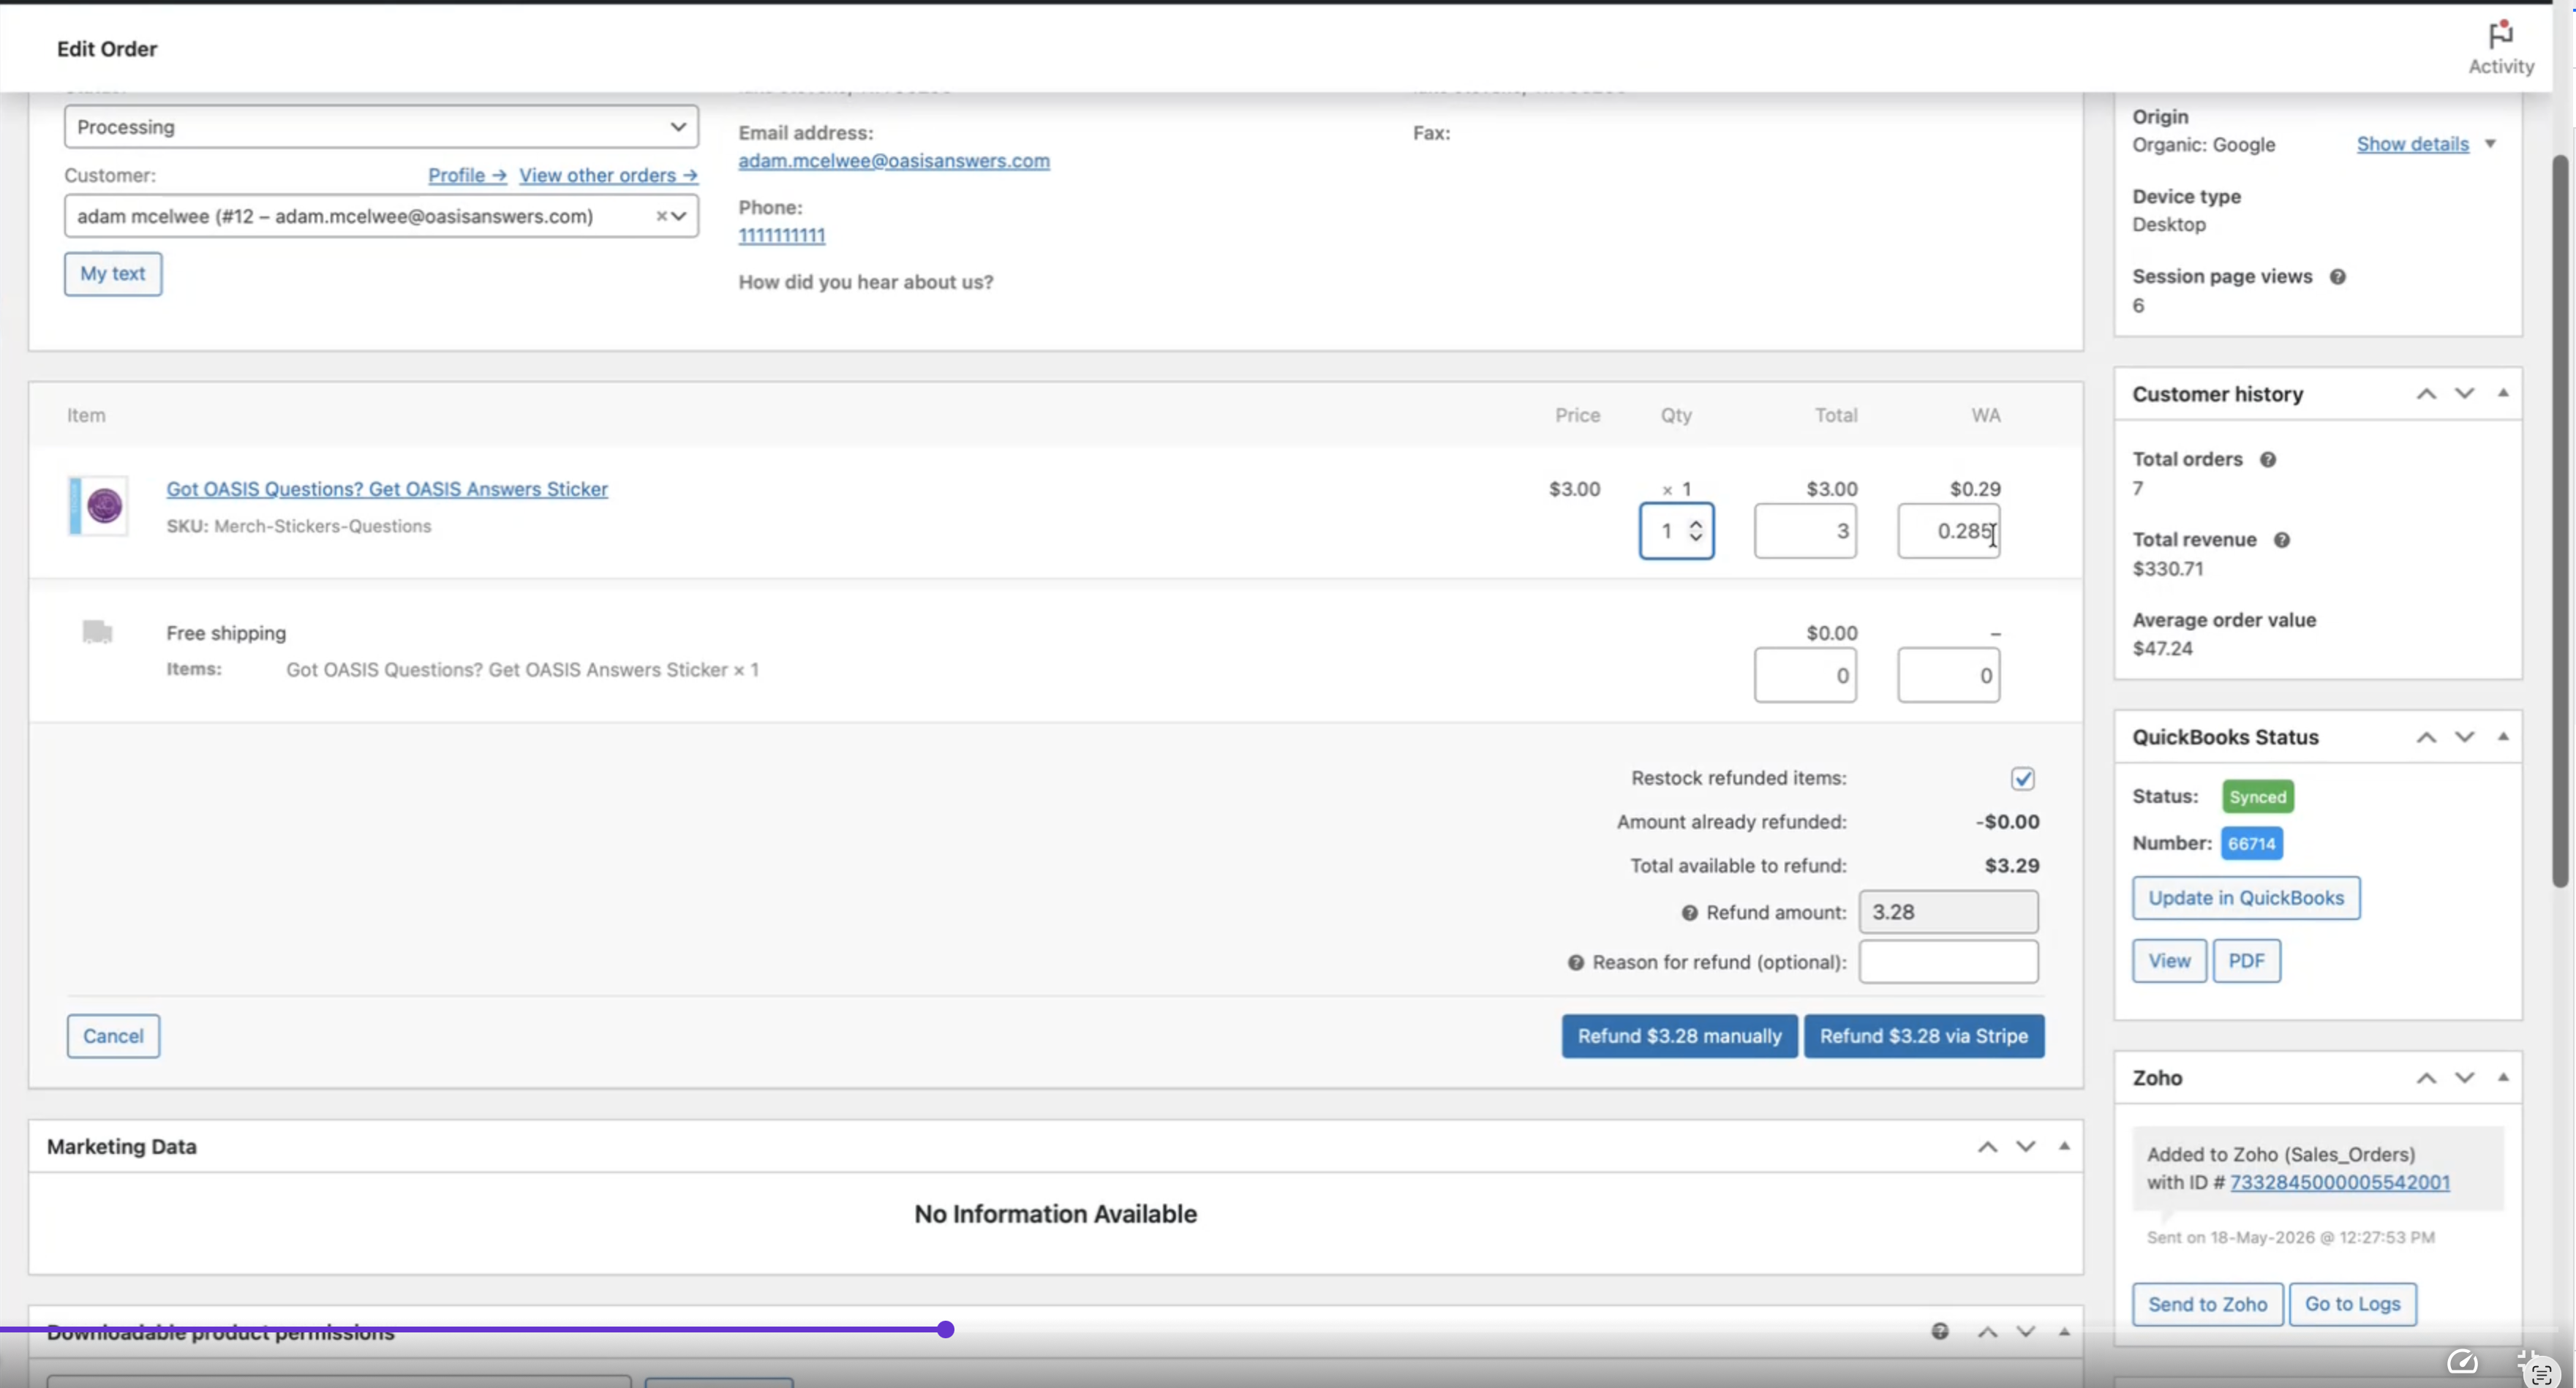Click the sticker refund Total field
The width and height of the screenshot is (2576, 1388).
[x=1805, y=531]
